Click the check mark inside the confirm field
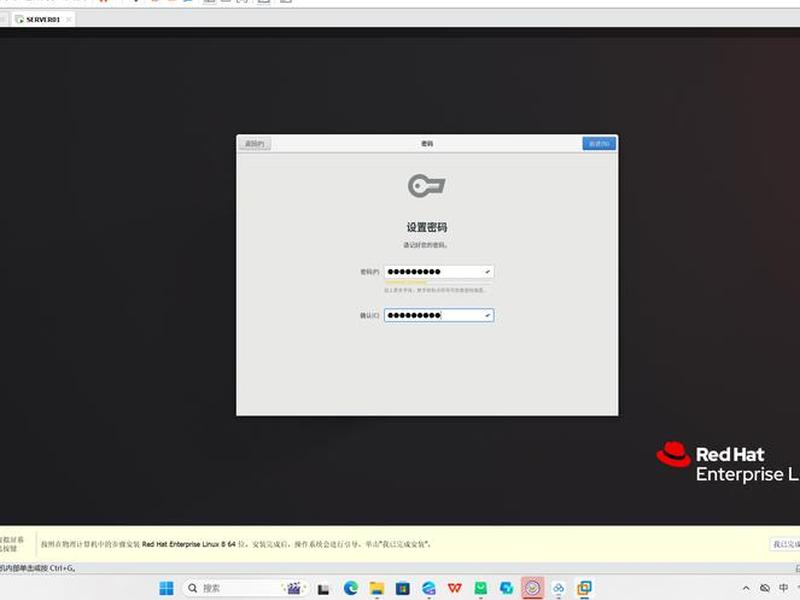The height and width of the screenshot is (600, 800). pyautogui.click(x=487, y=315)
